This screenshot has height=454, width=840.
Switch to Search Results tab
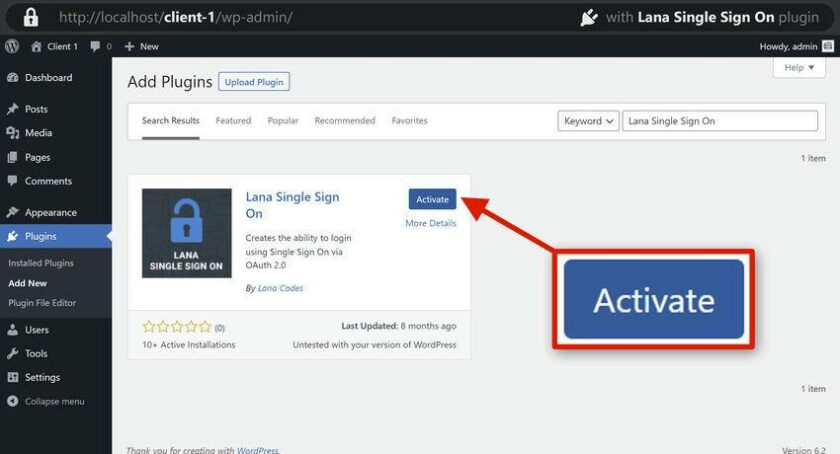(170, 121)
